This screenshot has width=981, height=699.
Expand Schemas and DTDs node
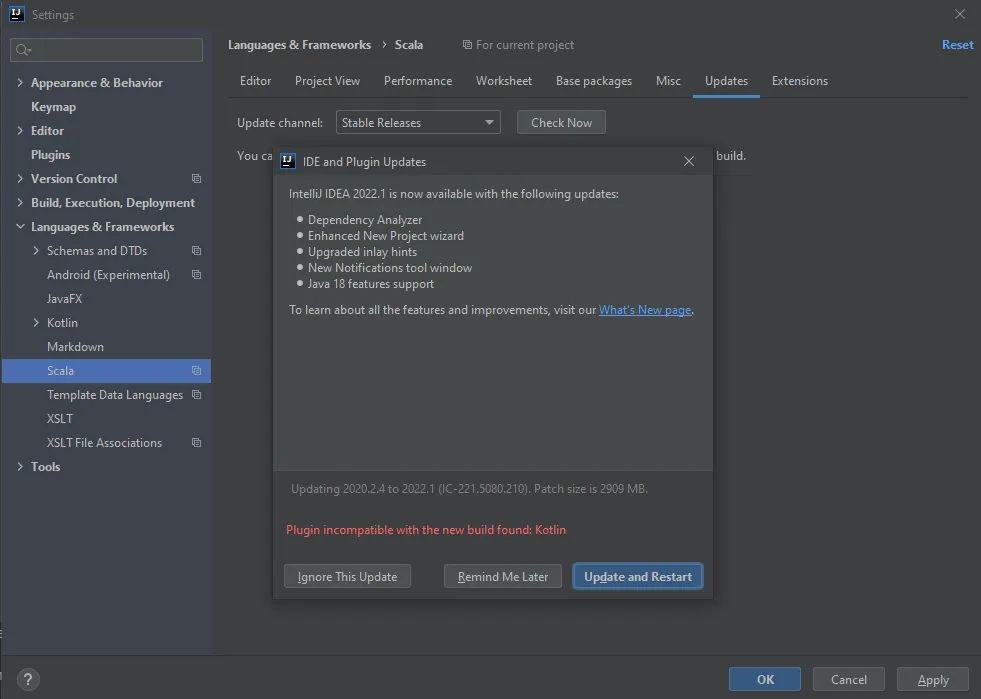coord(36,251)
